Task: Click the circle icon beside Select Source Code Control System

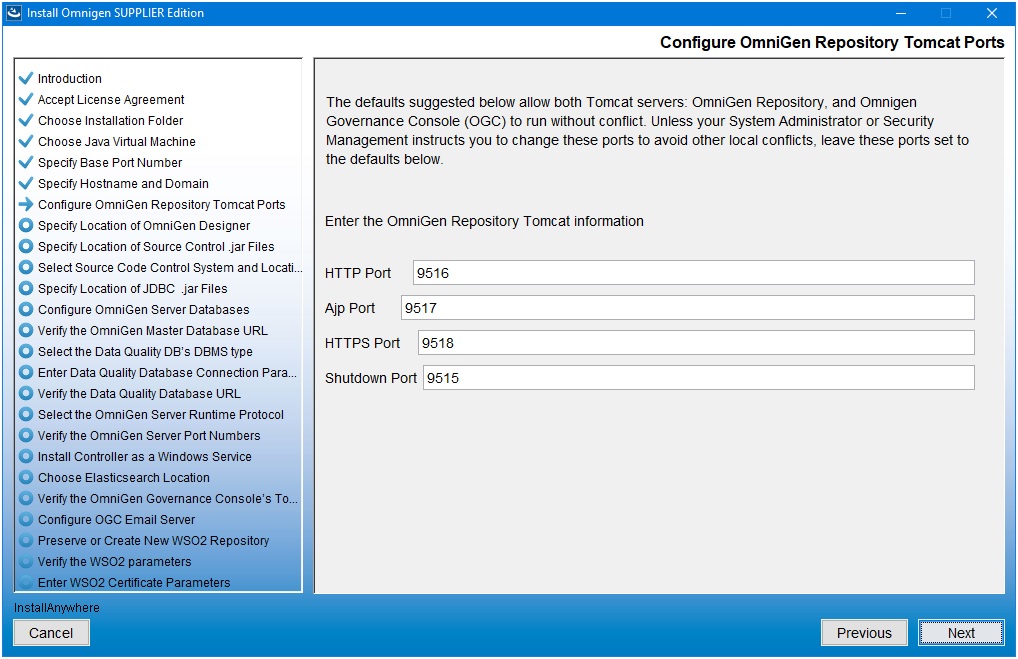Action: (26, 267)
